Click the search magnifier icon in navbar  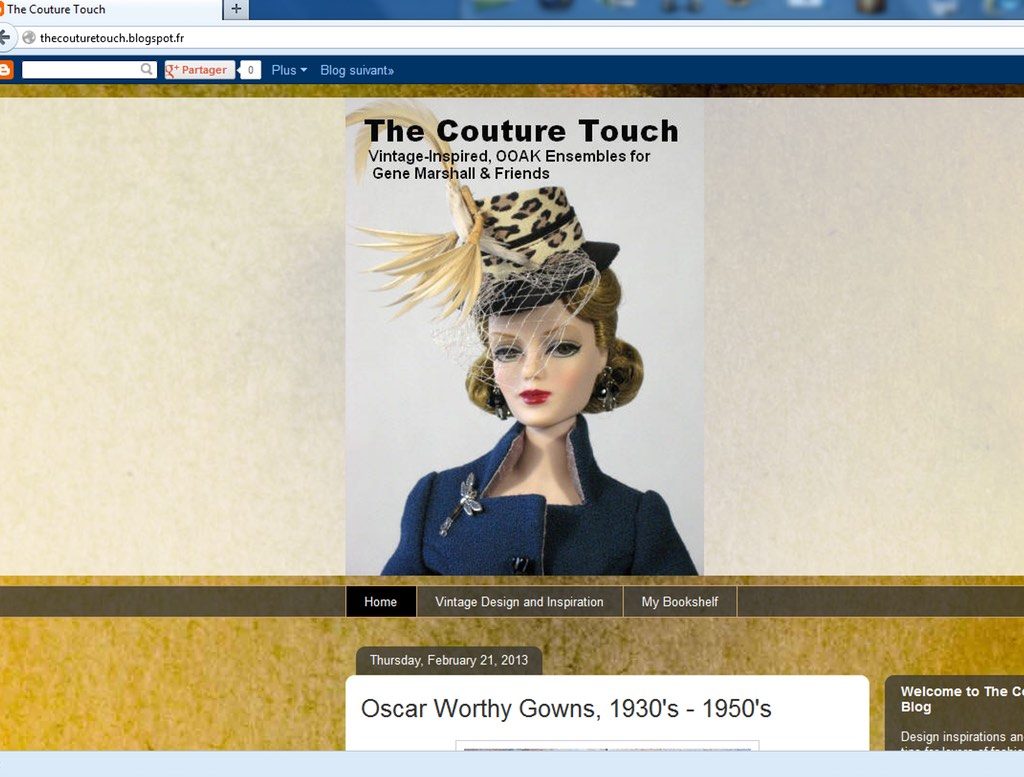point(147,70)
